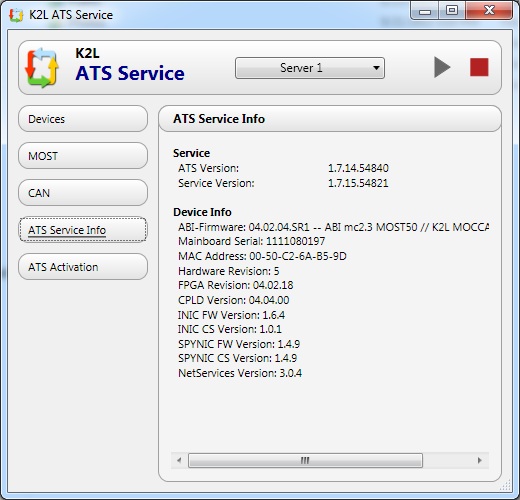Start the service with the play button
The image size is (520, 500).
442,67
